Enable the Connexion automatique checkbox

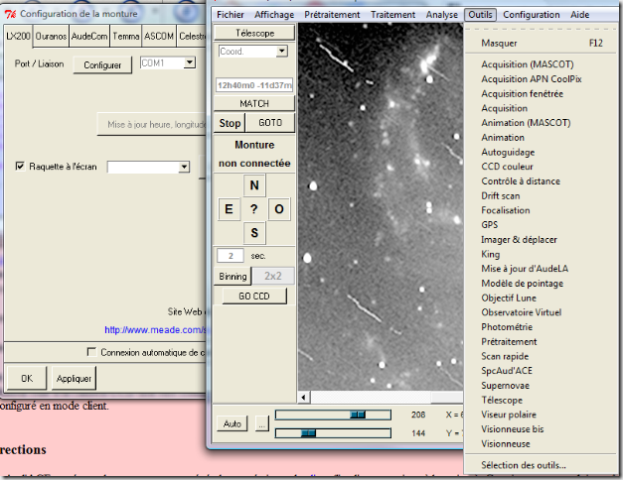[x=92, y=352]
